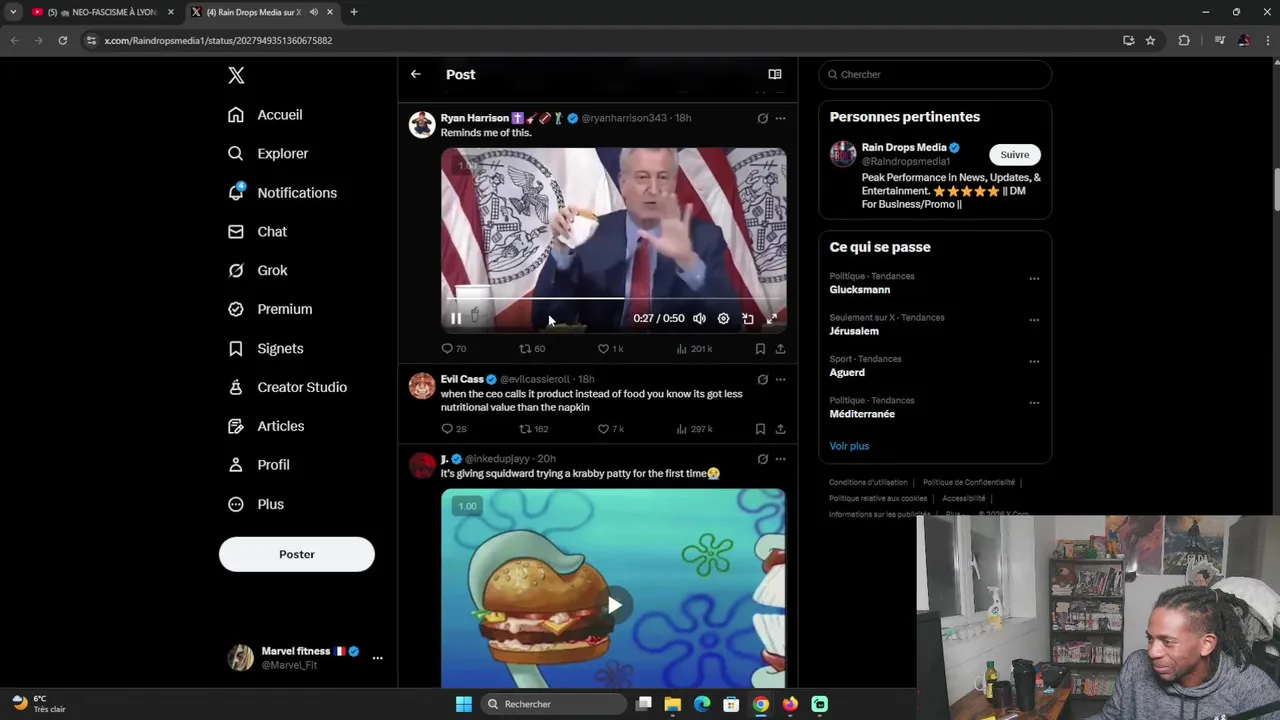Open more options on J.'s post

[780, 459]
